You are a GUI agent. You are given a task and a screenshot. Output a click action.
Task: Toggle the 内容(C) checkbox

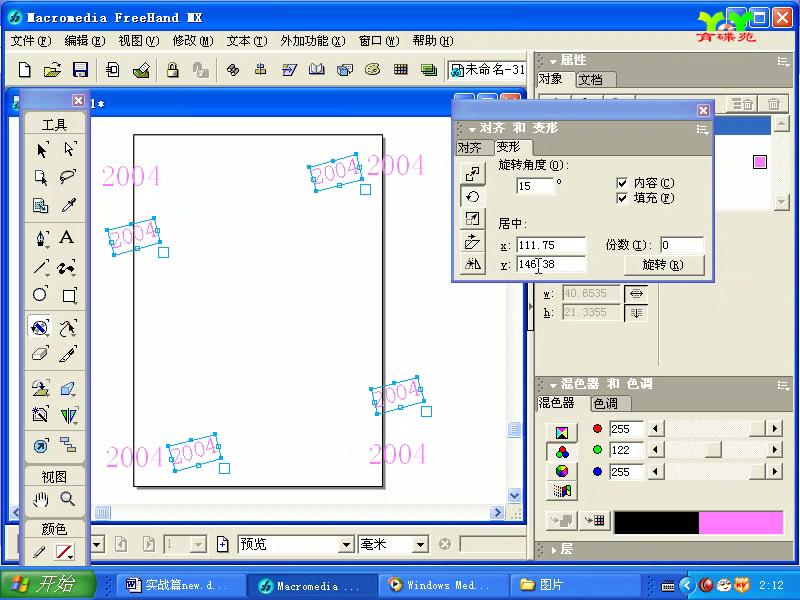(x=622, y=183)
